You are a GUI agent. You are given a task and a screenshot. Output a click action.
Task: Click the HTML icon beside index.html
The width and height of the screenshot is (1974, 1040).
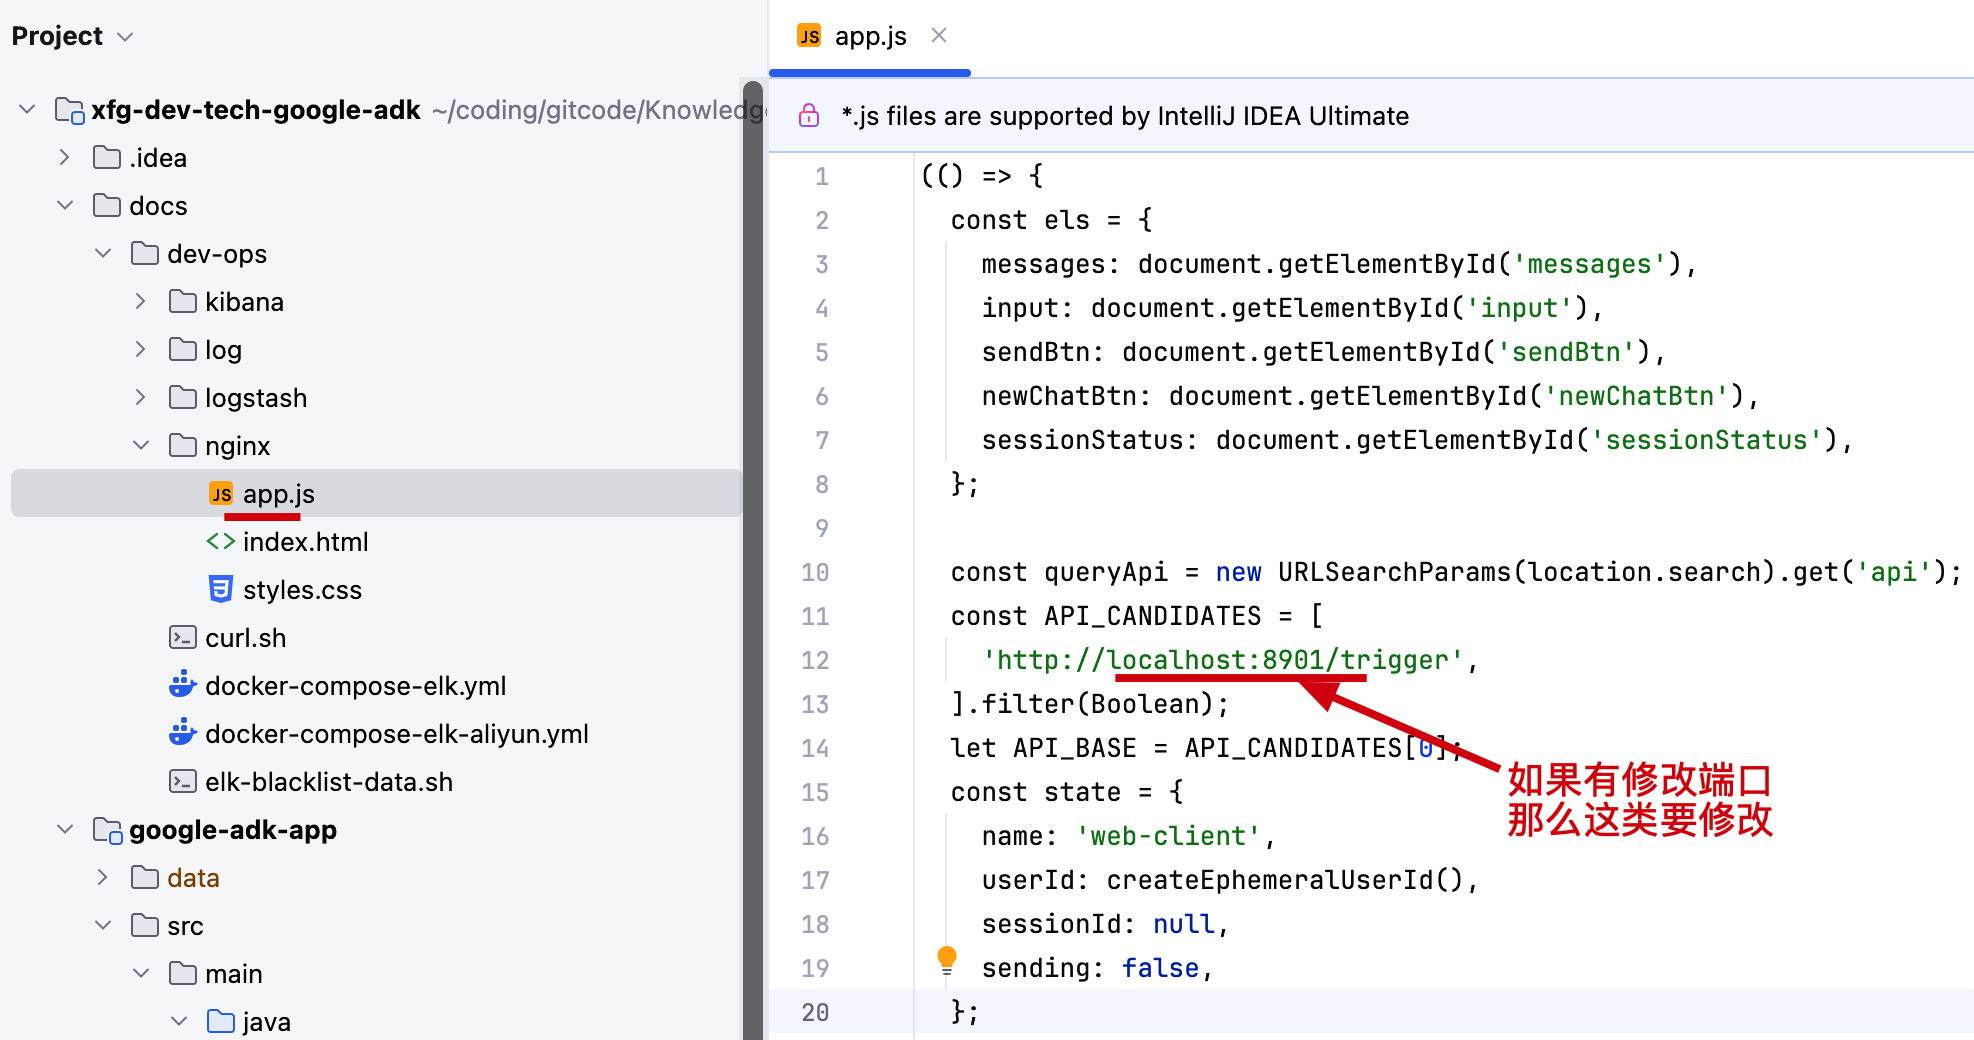221,542
